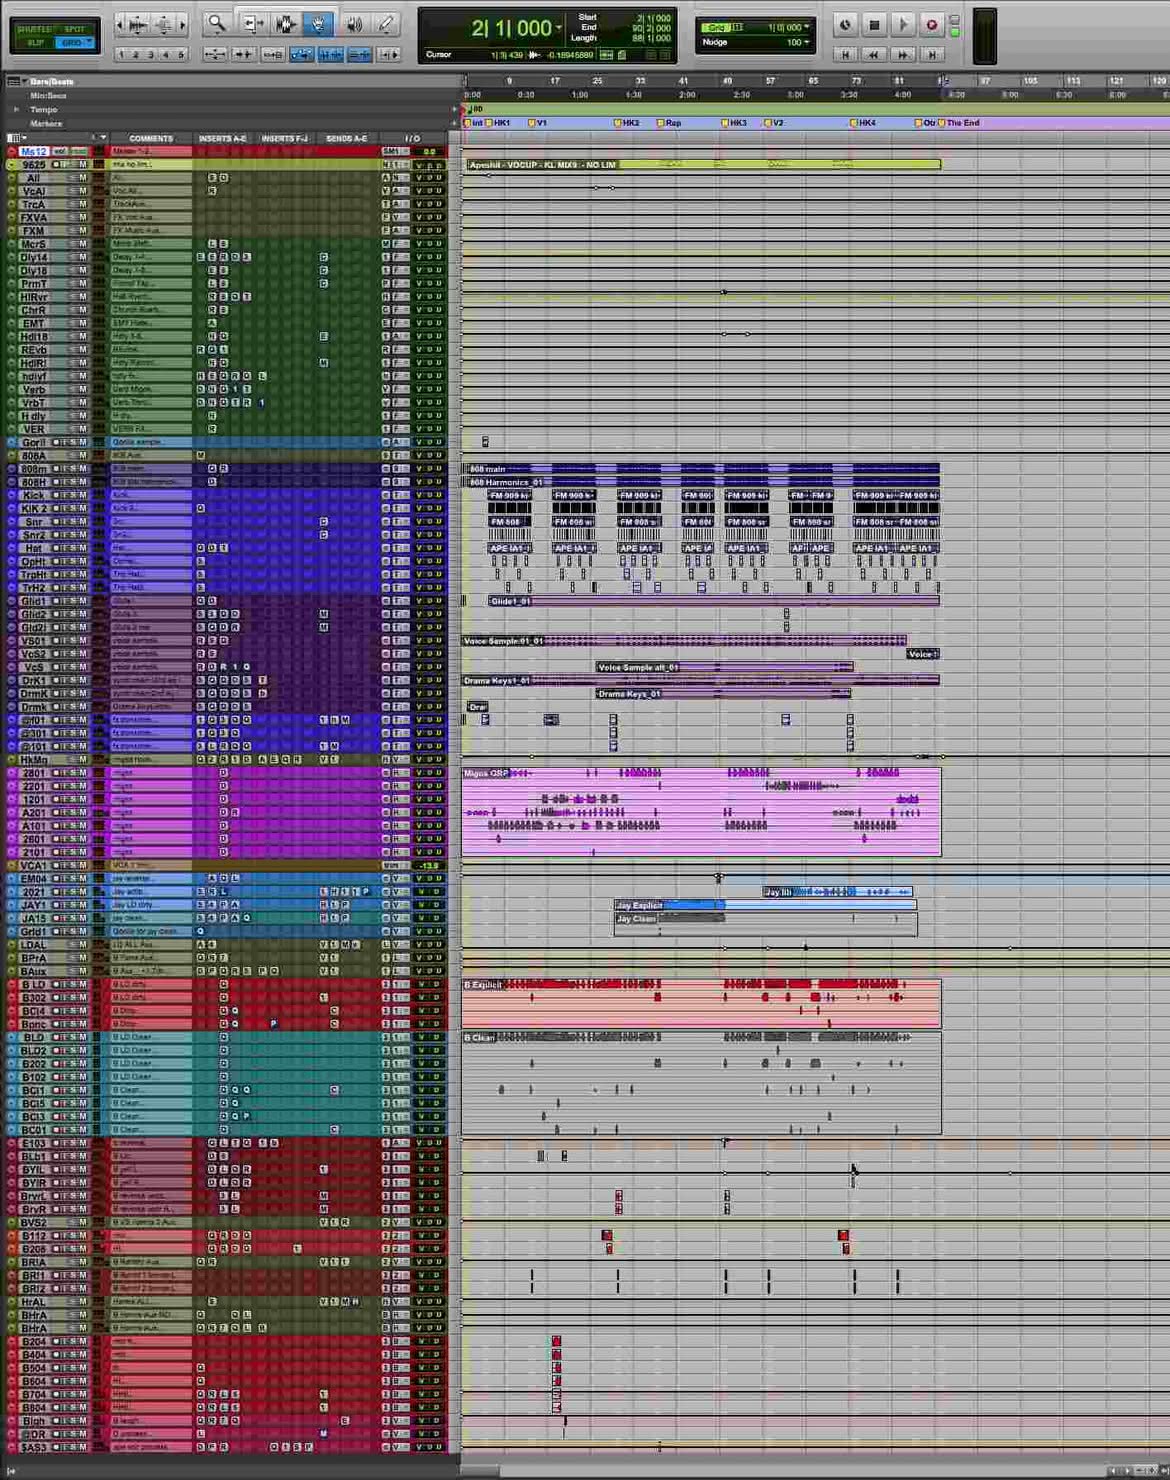The width and height of the screenshot is (1170, 1480).
Task: Select the Zoomer magnifier tool
Action: coord(217,24)
